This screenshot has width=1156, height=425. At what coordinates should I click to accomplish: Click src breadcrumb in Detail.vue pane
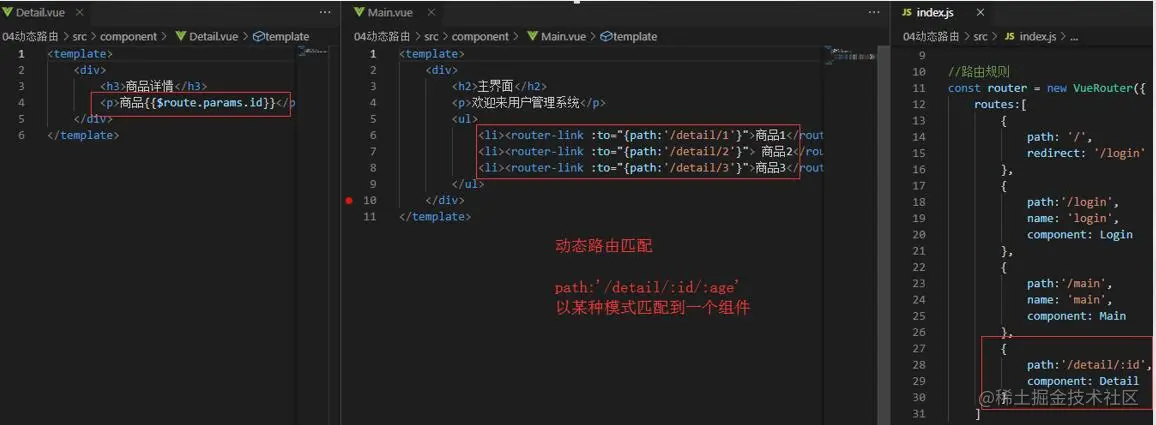pyautogui.click(x=79, y=36)
